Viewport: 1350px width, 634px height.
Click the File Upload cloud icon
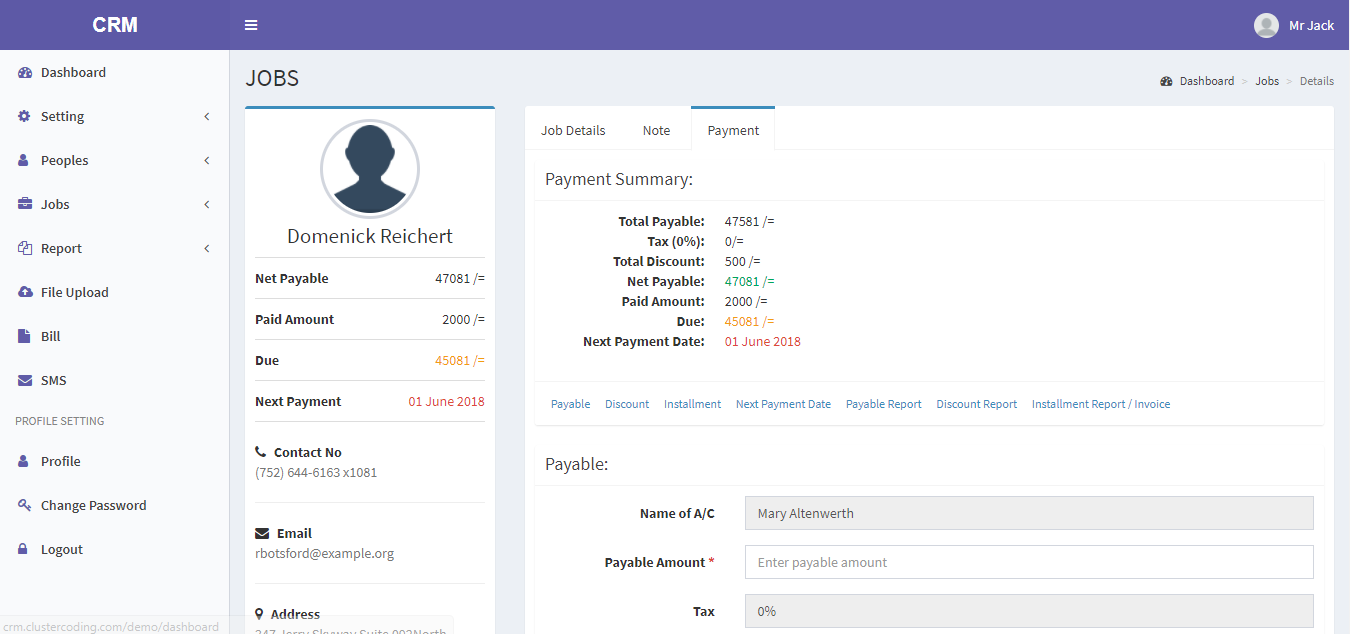(25, 293)
